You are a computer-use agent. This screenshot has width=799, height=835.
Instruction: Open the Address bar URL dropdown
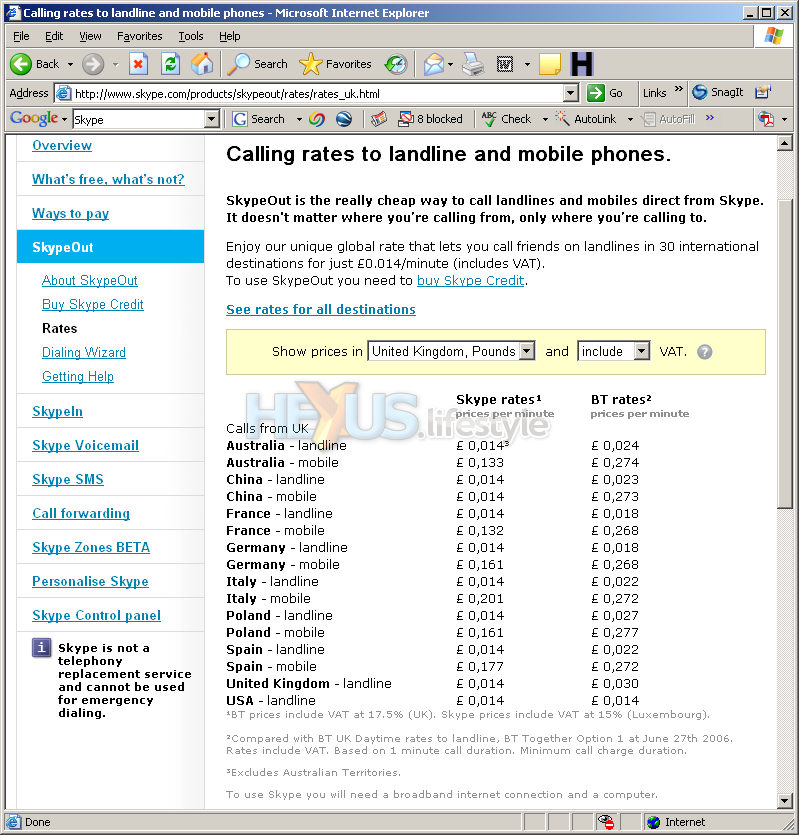(x=570, y=93)
